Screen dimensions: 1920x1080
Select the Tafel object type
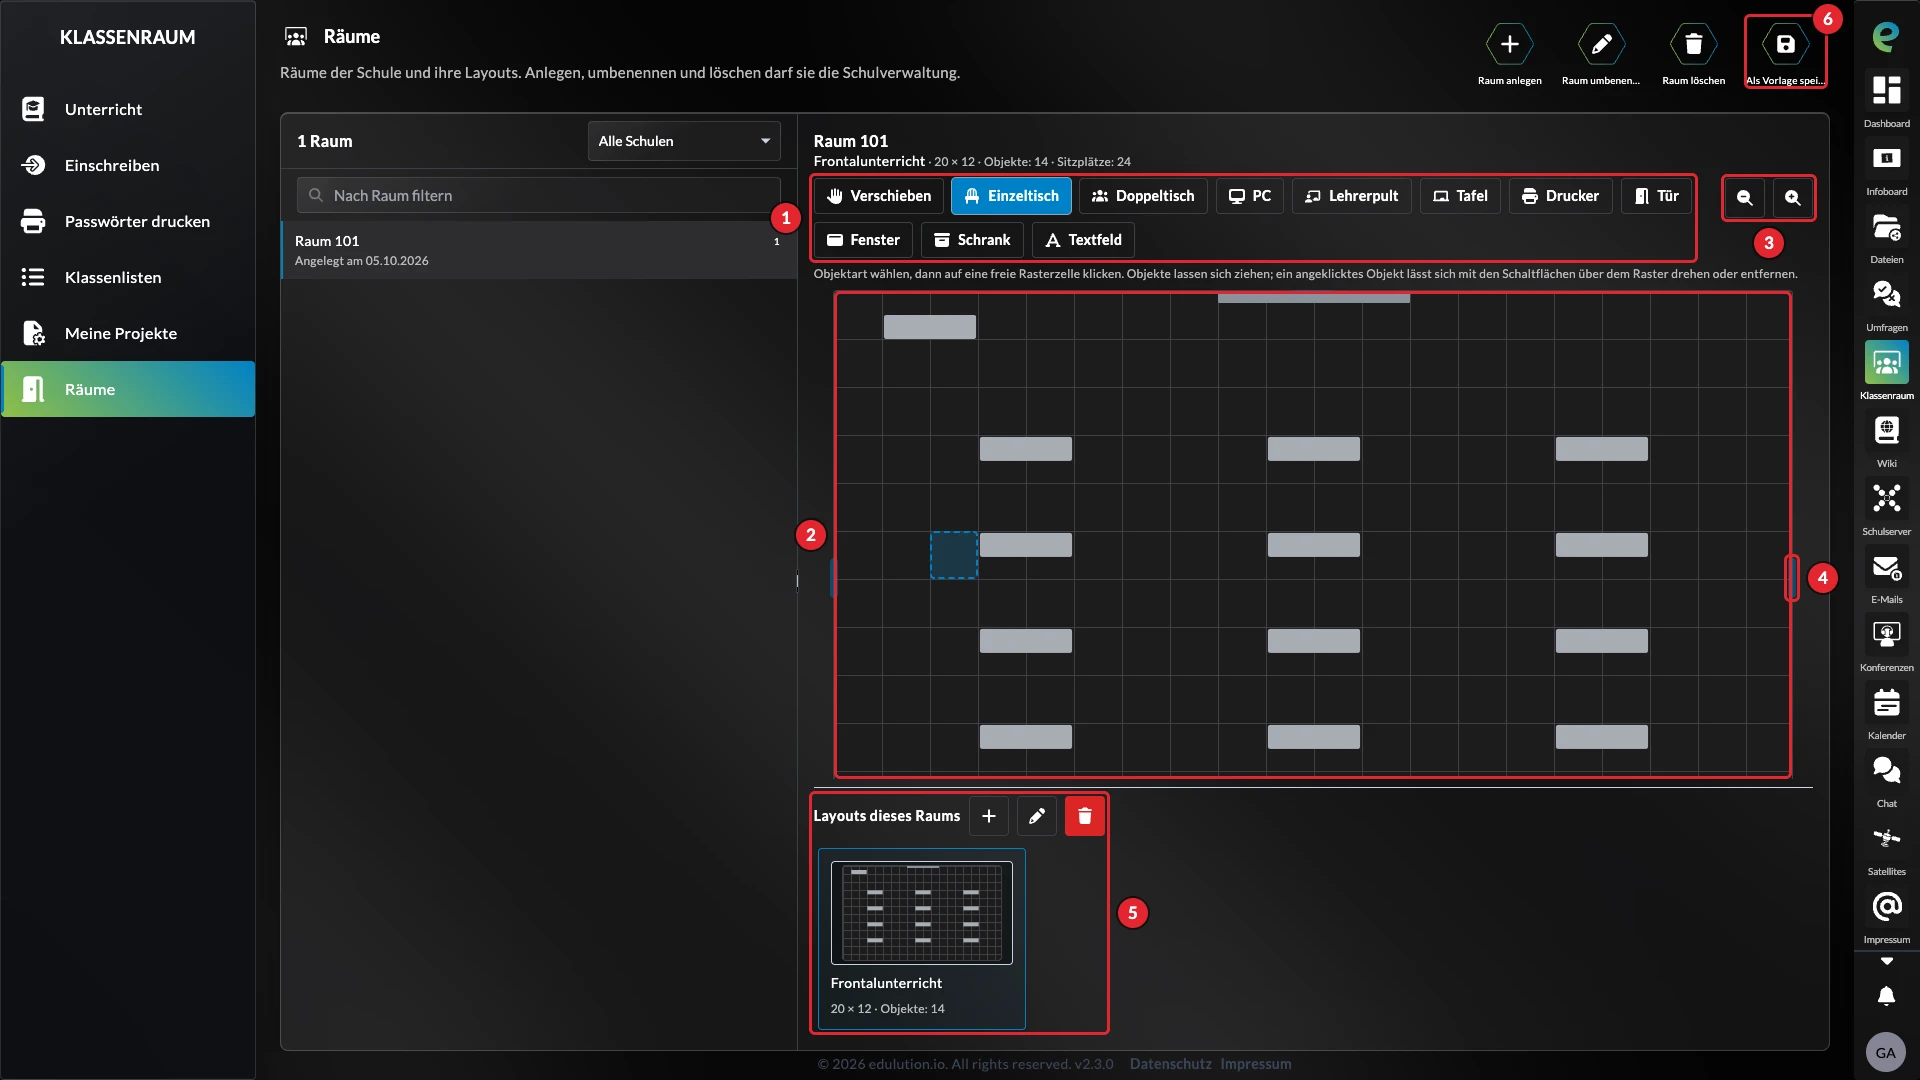point(1460,196)
